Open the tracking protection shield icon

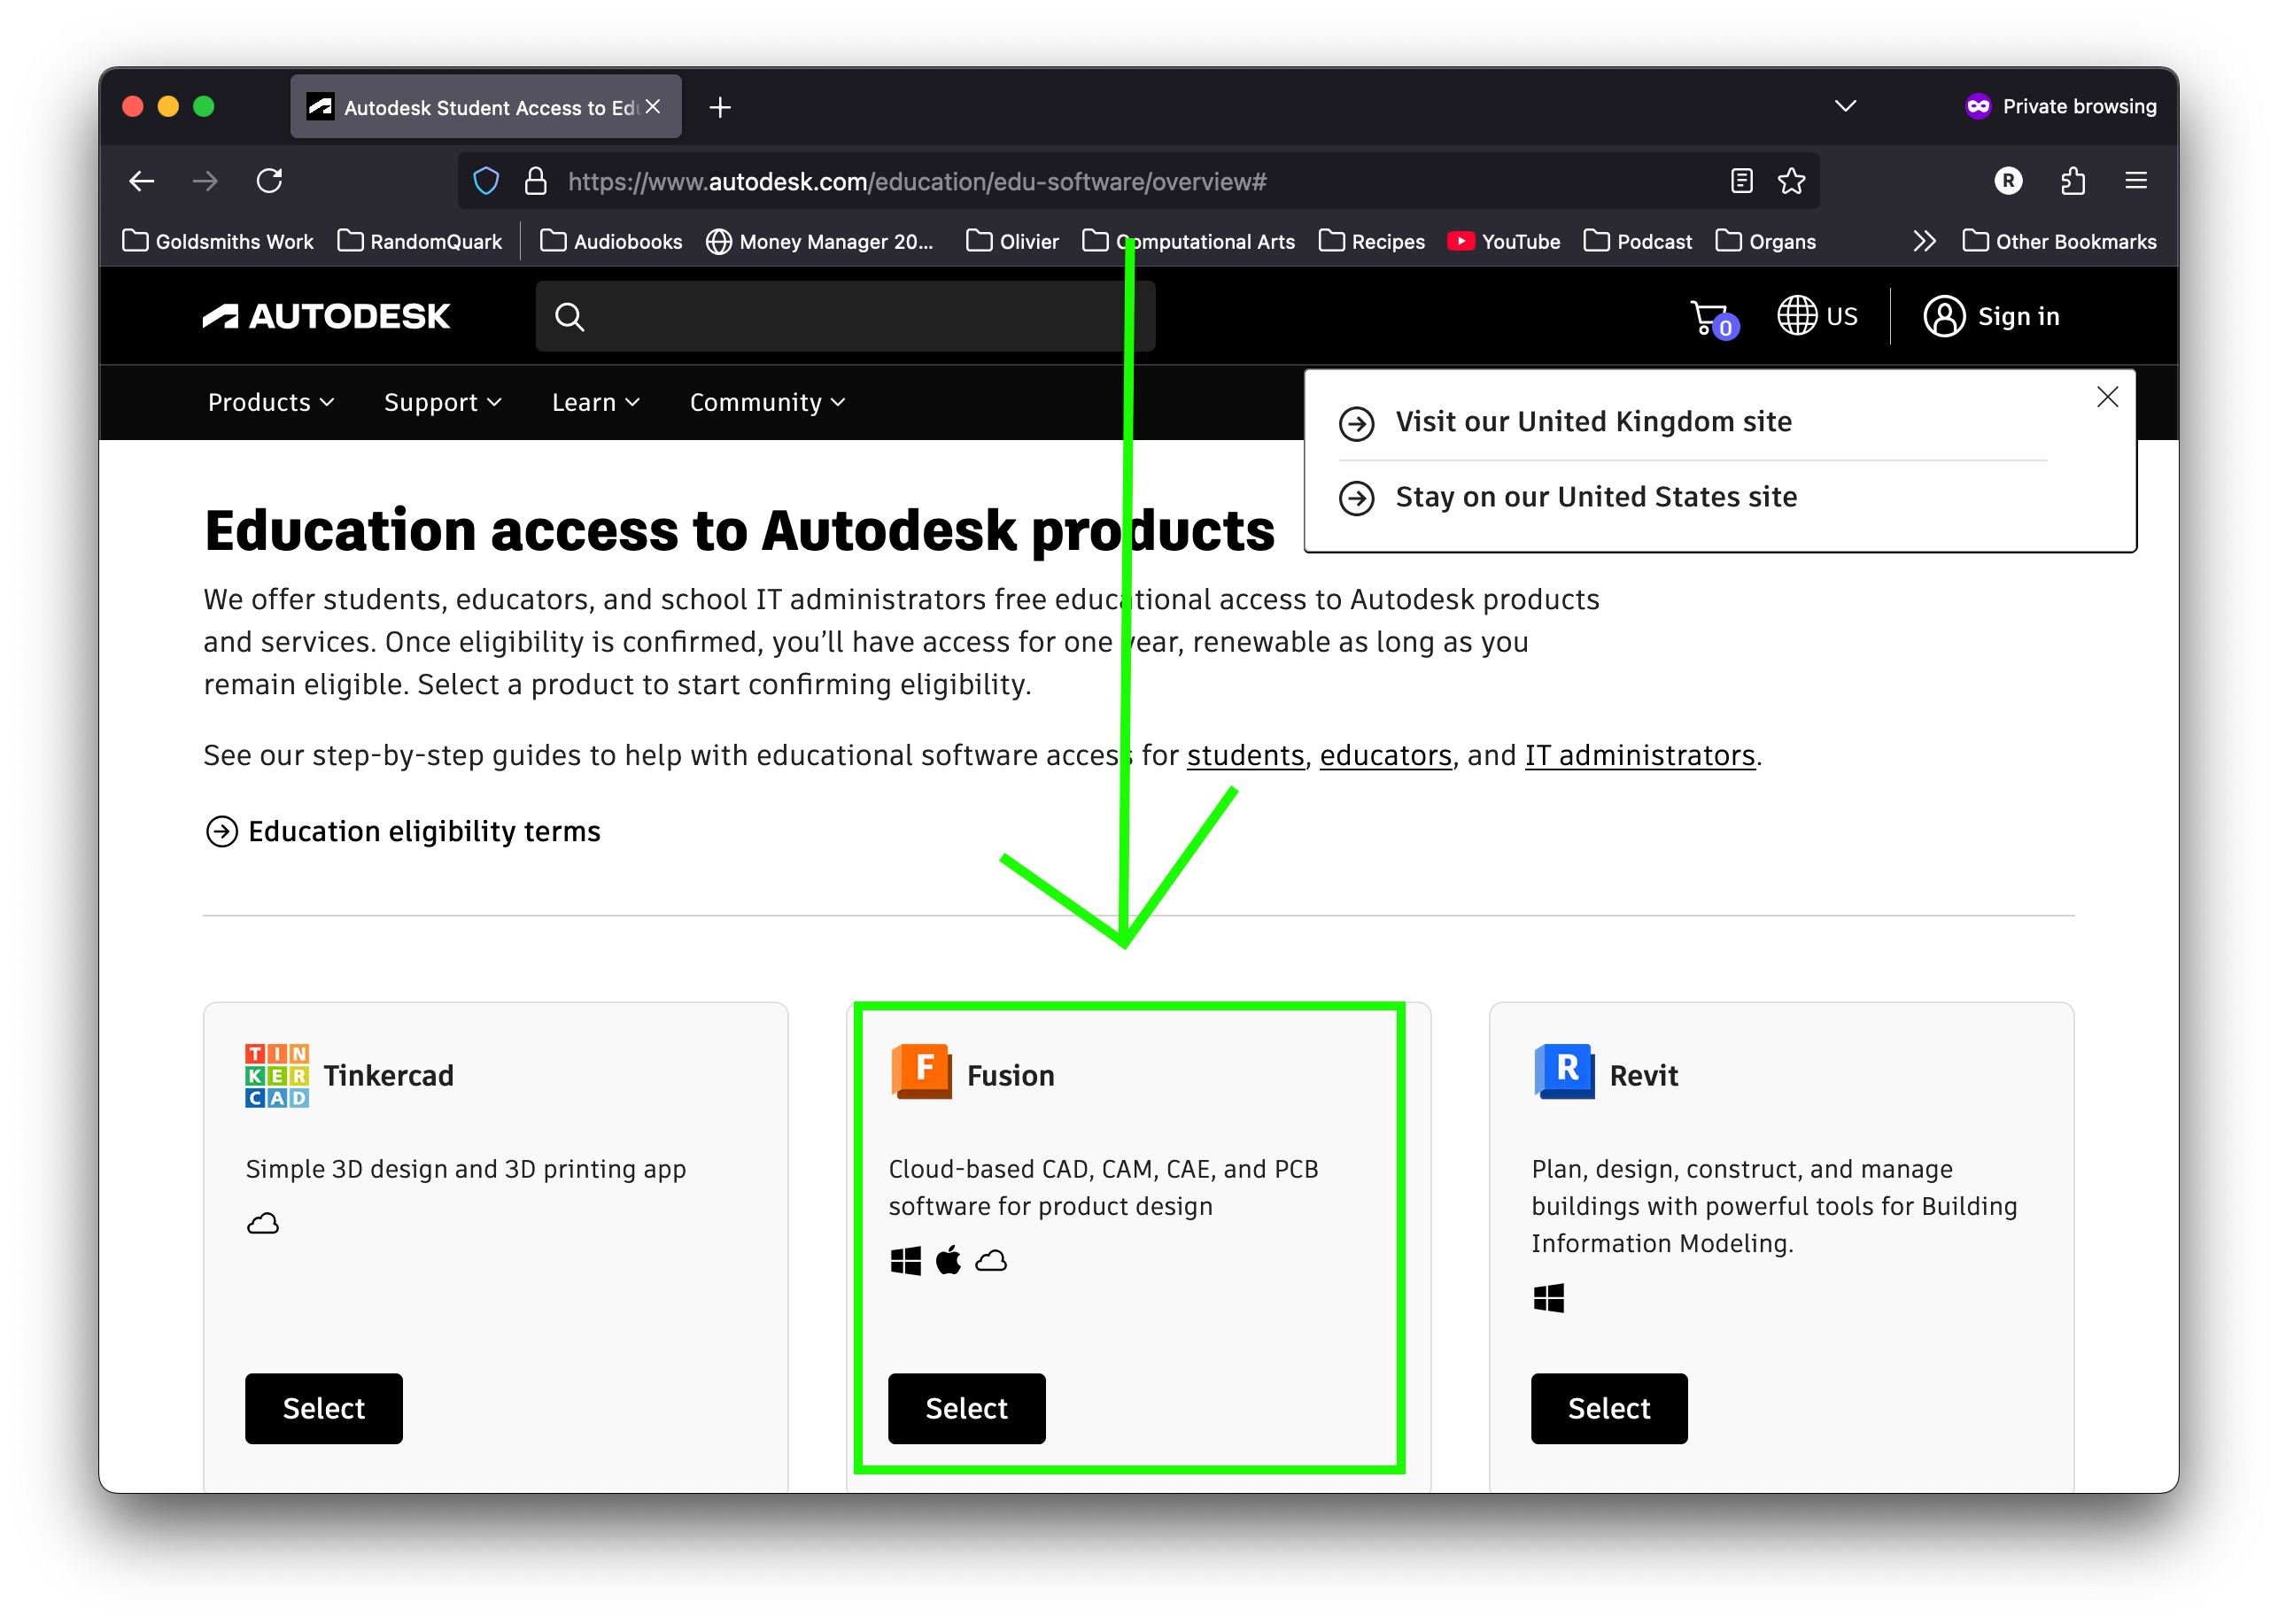pyautogui.click(x=485, y=181)
